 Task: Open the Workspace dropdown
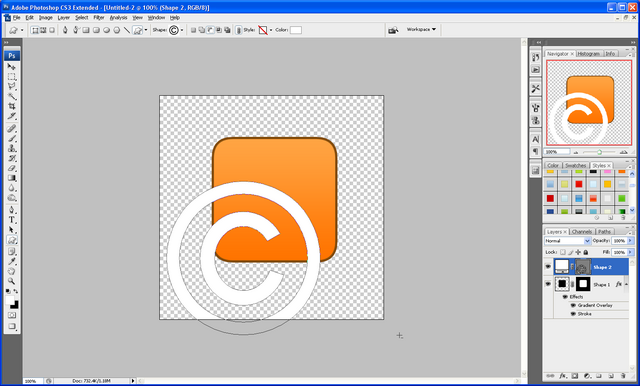(421, 29)
